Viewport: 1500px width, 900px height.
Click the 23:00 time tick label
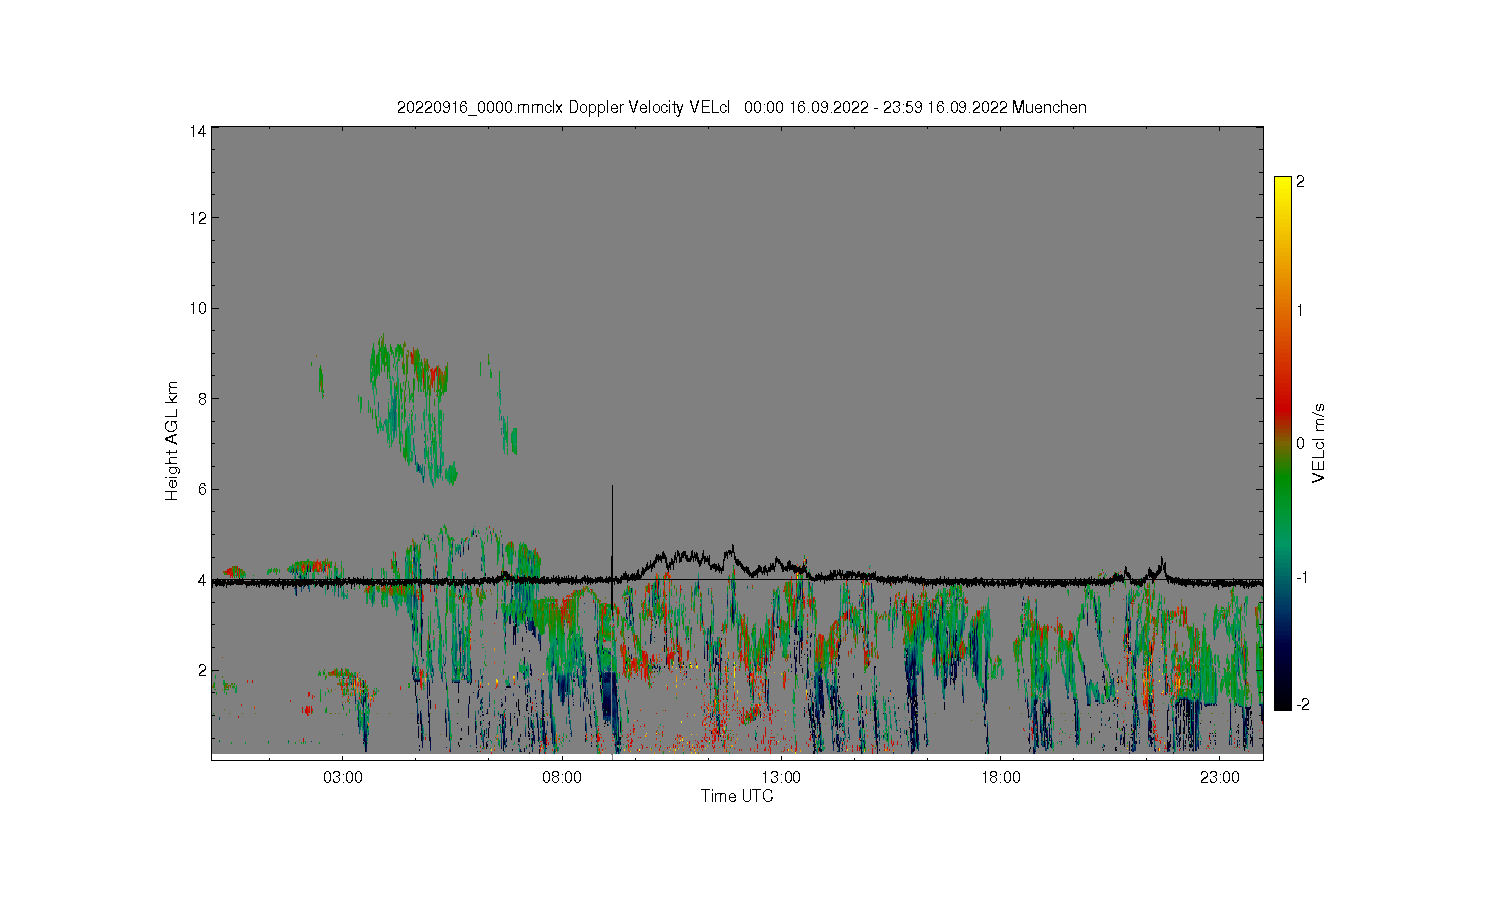[x=1220, y=777]
